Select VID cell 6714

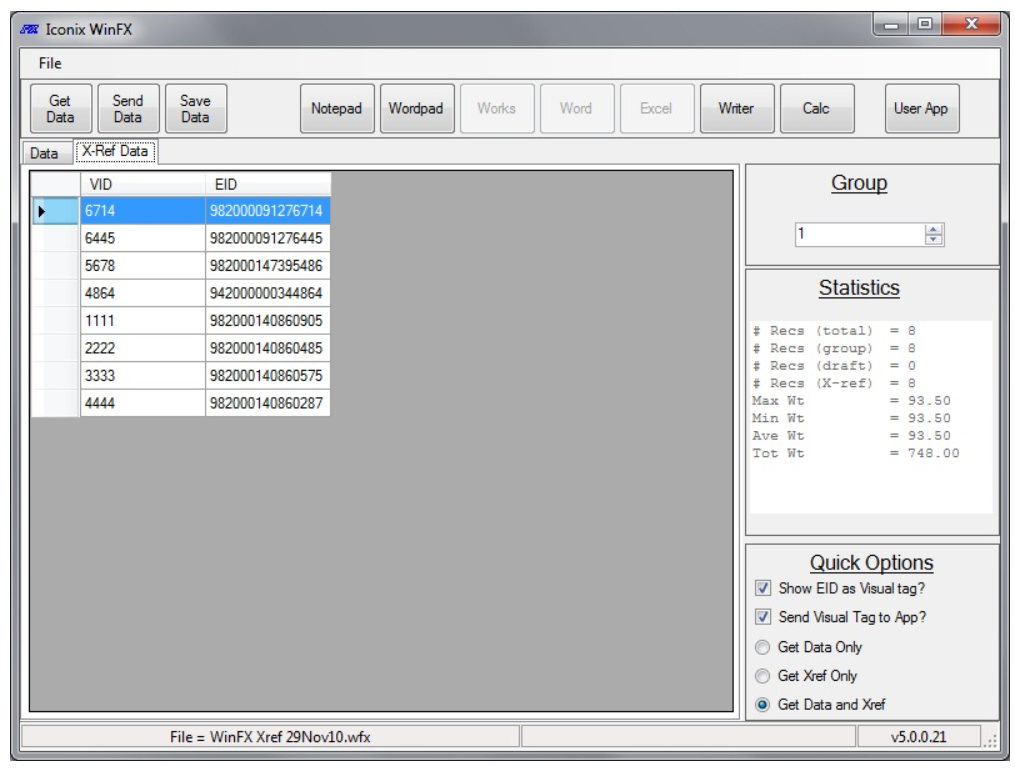[143, 211]
